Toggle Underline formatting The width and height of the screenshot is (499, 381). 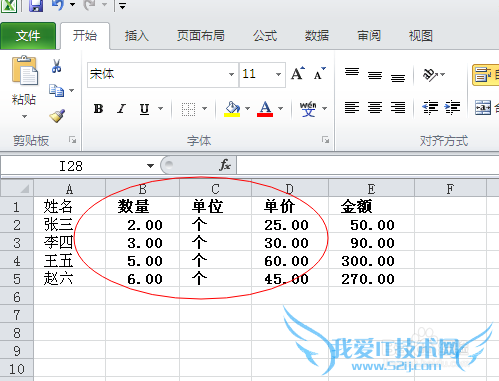(145, 109)
